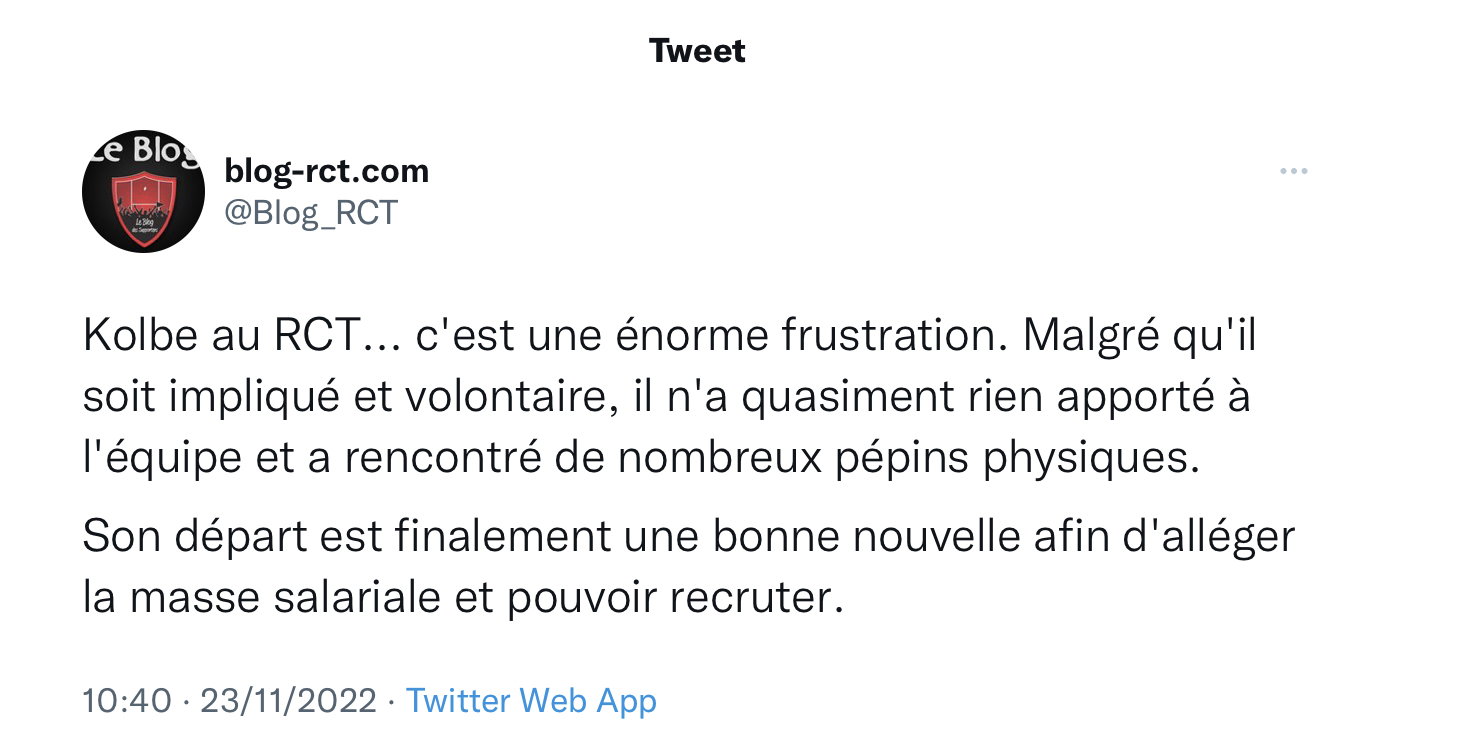
Task: Open the three-dot more options menu
Action: click(x=1293, y=172)
